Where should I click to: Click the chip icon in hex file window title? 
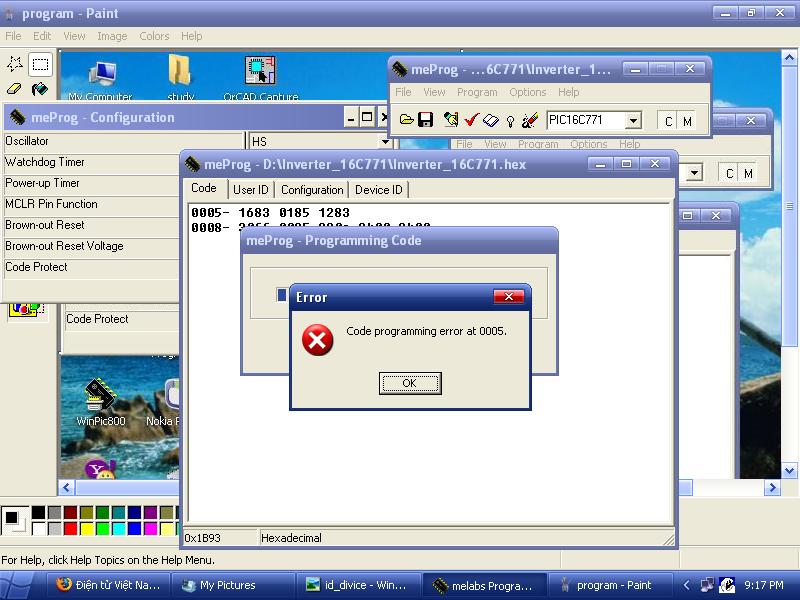(192, 164)
